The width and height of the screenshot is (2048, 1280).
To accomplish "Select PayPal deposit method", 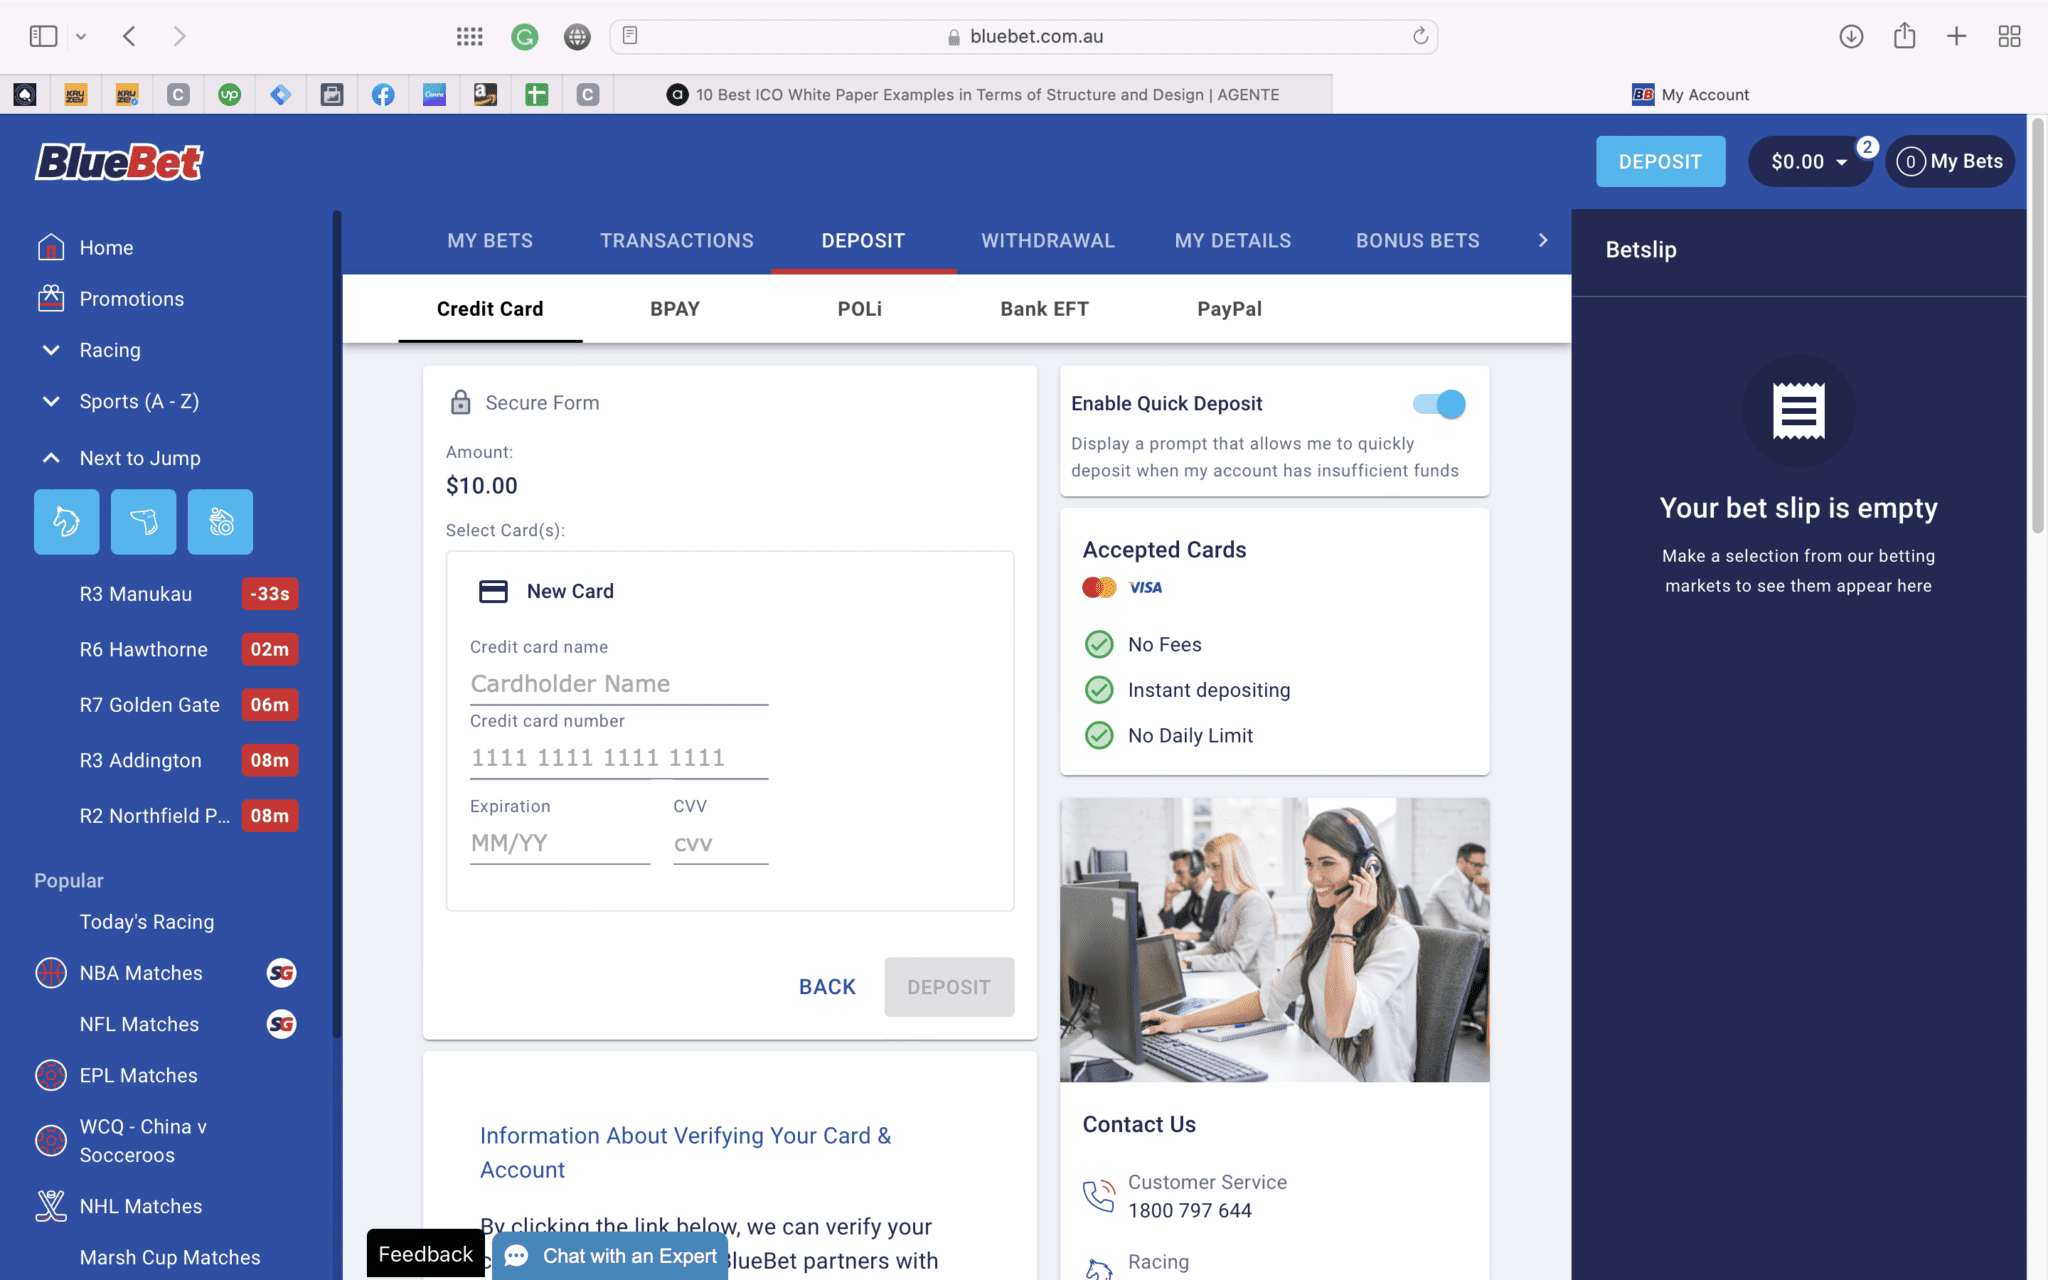I will pyautogui.click(x=1229, y=309).
